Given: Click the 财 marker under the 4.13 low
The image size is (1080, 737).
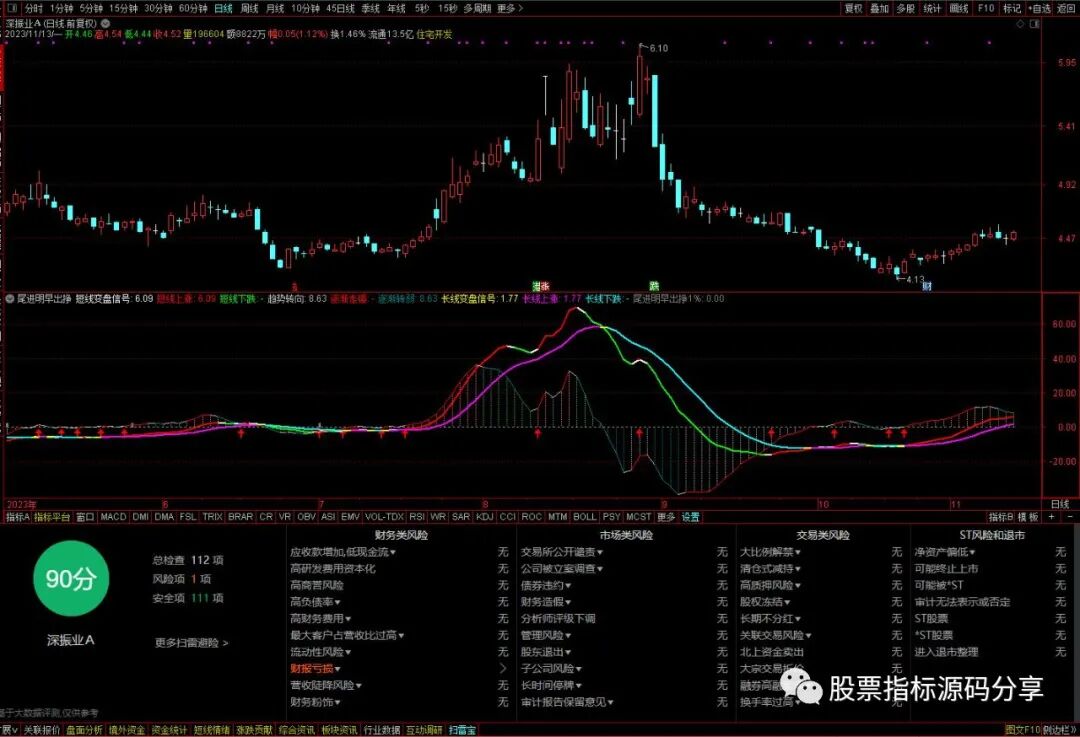Looking at the screenshot, I should (x=927, y=286).
